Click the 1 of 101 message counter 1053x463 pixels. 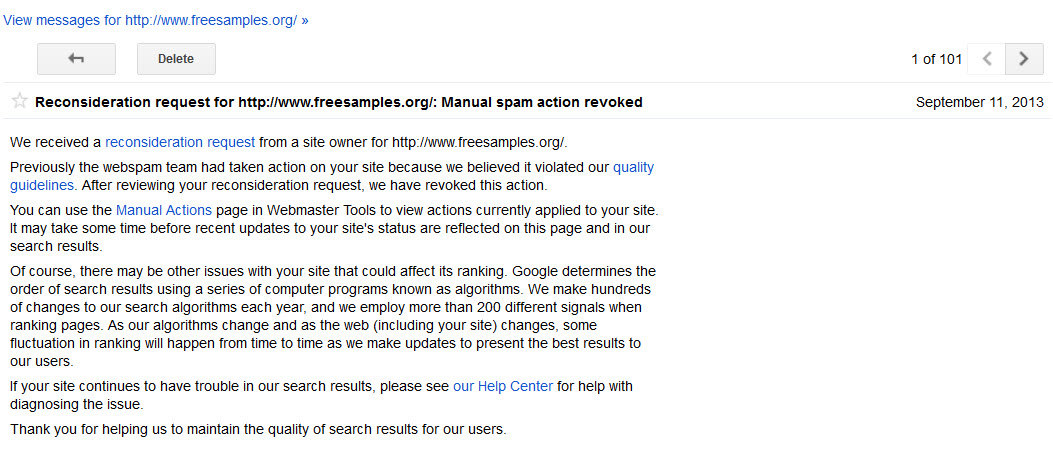[936, 59]
